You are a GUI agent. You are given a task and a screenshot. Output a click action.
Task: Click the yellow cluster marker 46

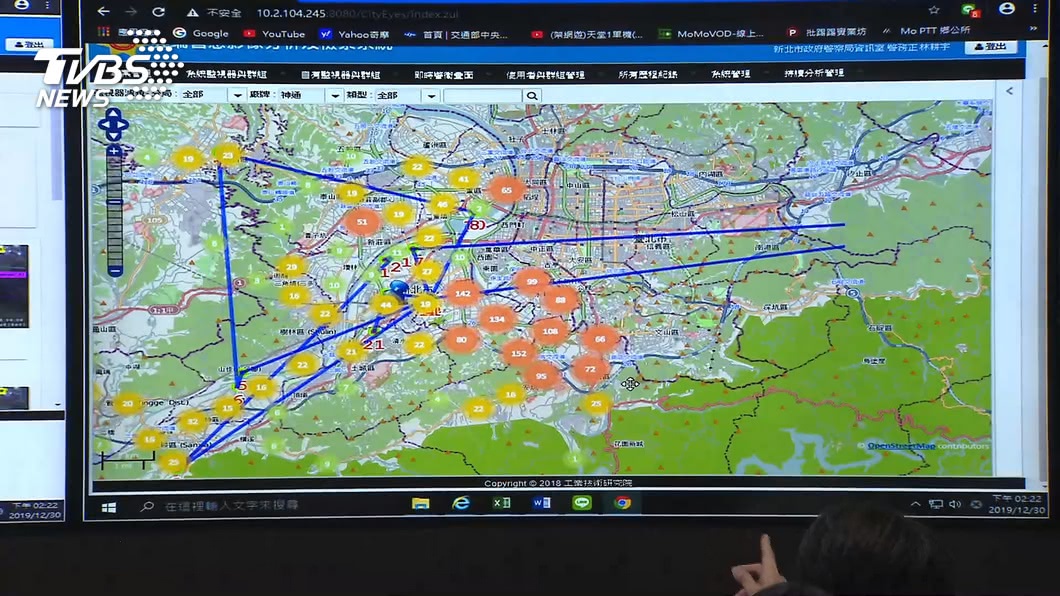(x=442, y=203)
